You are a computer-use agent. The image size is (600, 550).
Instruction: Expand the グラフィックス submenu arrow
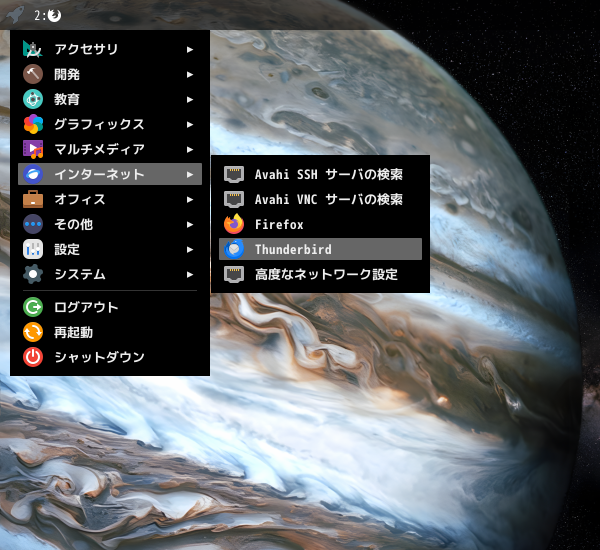[190, 124]
